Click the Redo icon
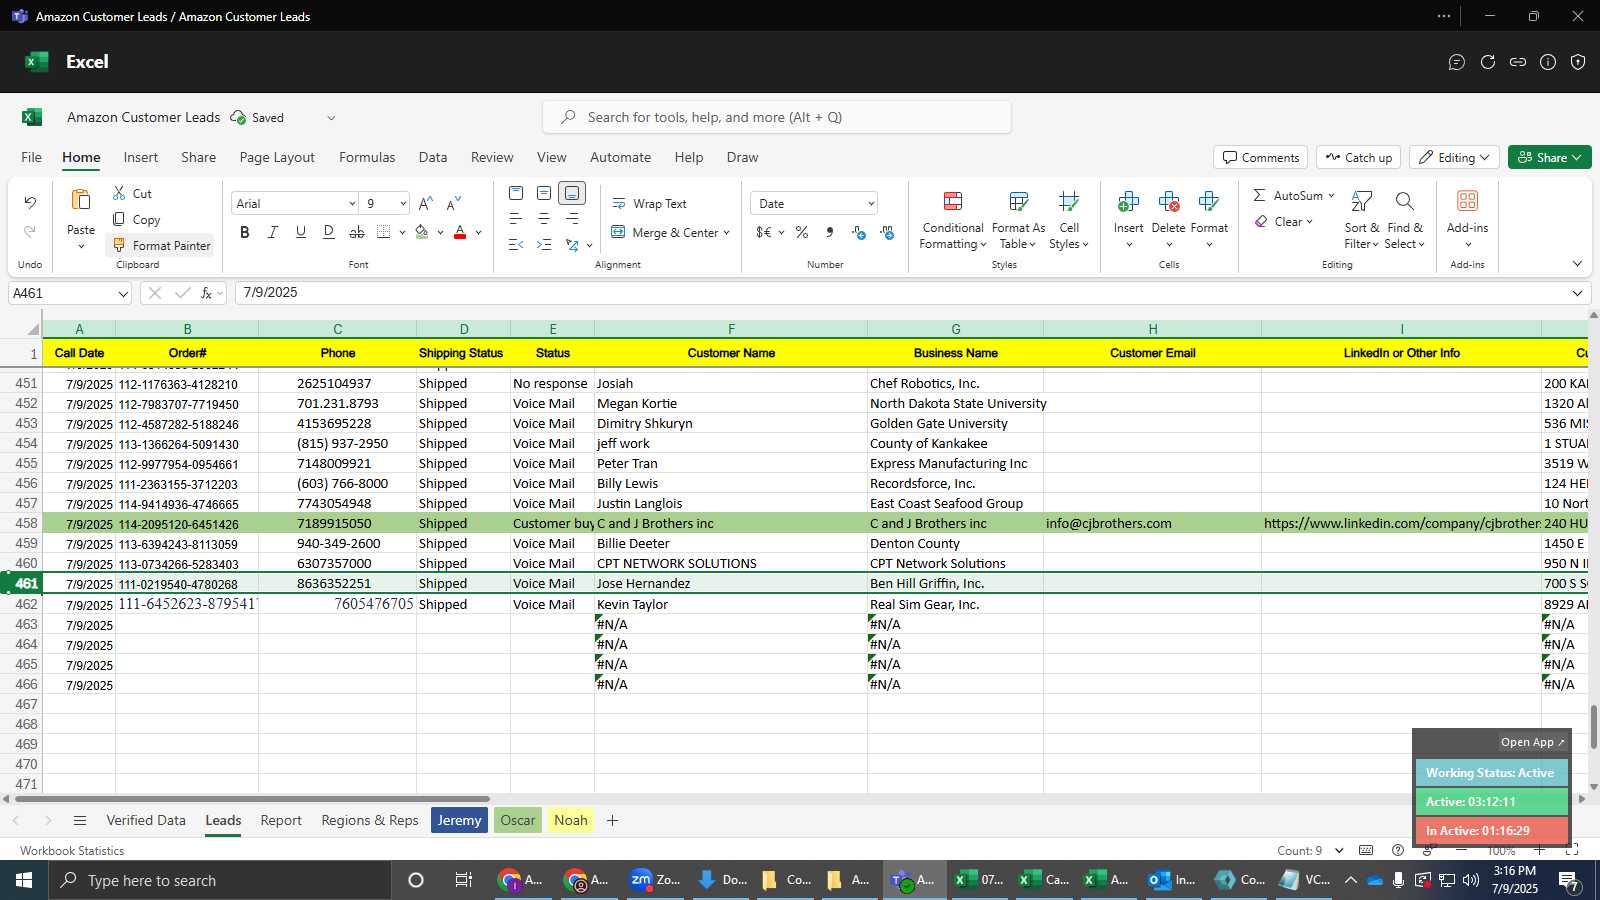Viewport: 1600px width, 900px height. point(30,231)
